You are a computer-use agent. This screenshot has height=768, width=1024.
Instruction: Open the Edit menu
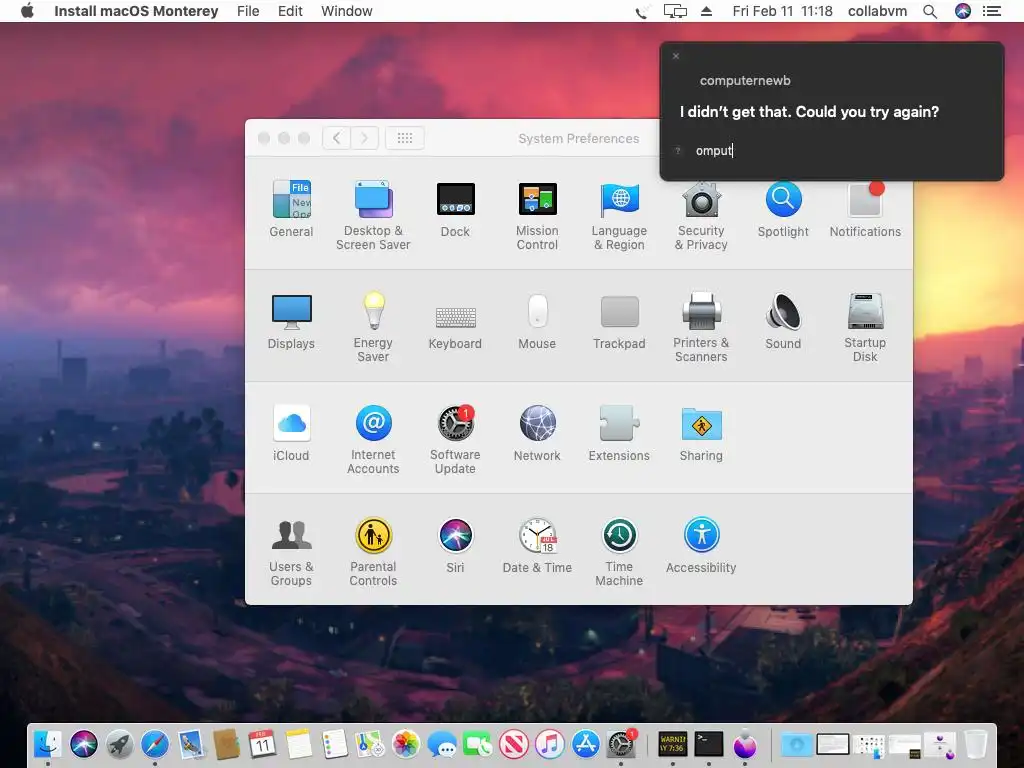pos(290,11)
